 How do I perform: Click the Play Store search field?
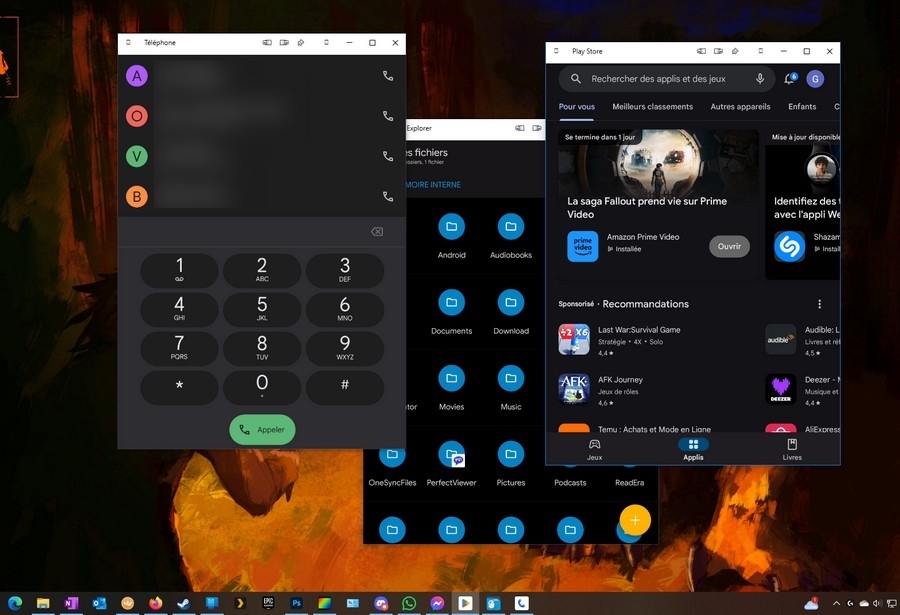coord(658,79)
